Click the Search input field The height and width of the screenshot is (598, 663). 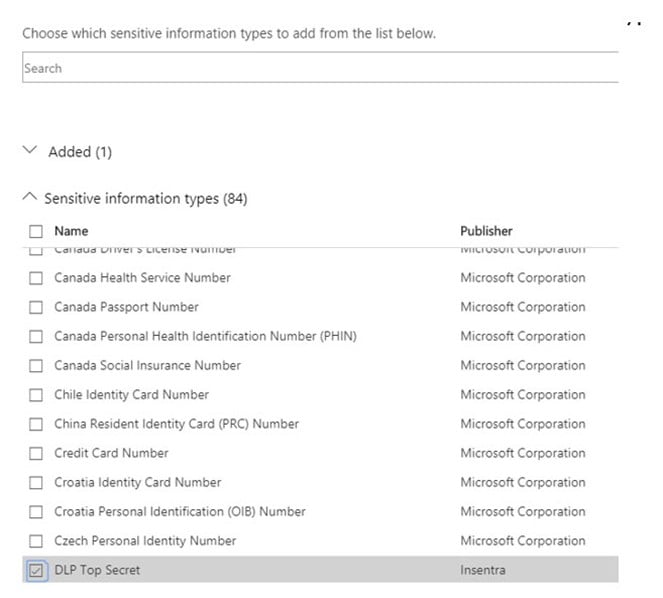pyautogui.click(x=320, y=68)
